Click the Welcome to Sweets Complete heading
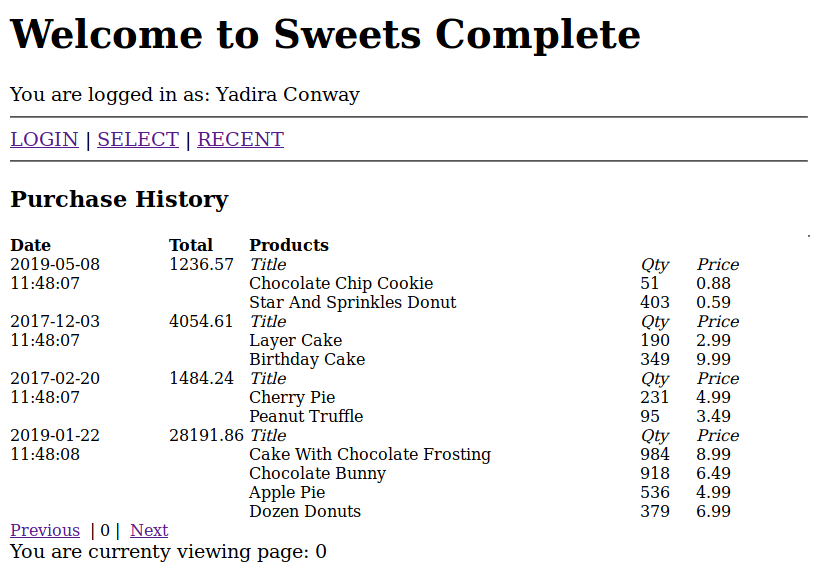This screenshot has width=823, height=584. click(x=325, y=34)
